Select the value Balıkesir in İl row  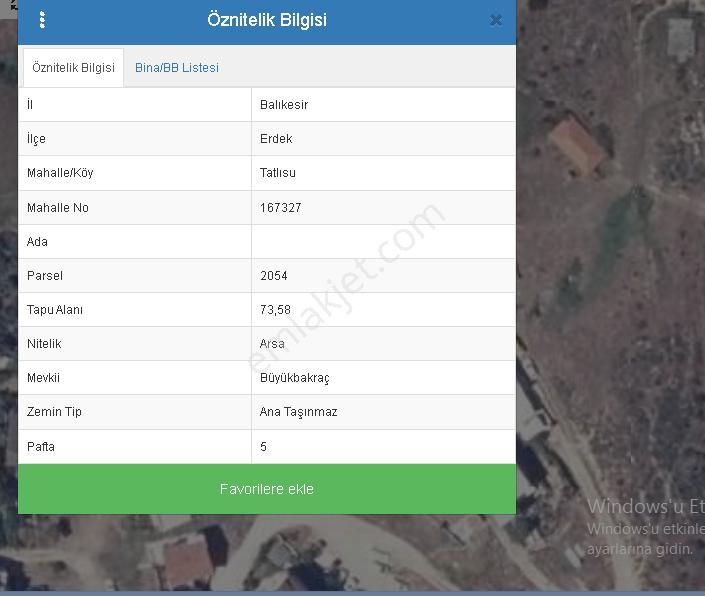tap(284, 105)
